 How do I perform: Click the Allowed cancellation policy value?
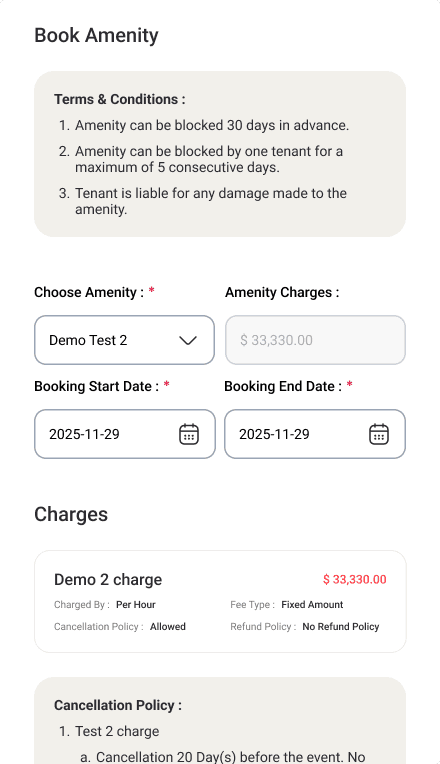(168, 627)
